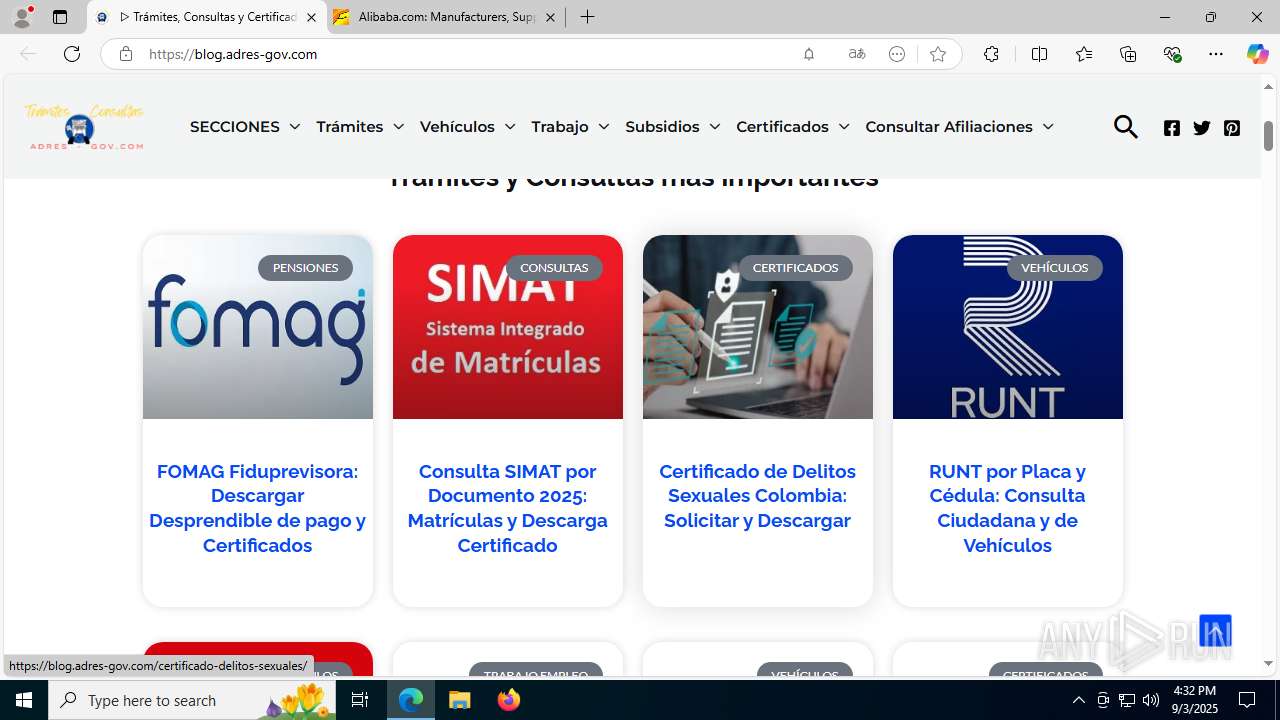
Task: Open the site search magnifier icon
Action: (1126, 127)
